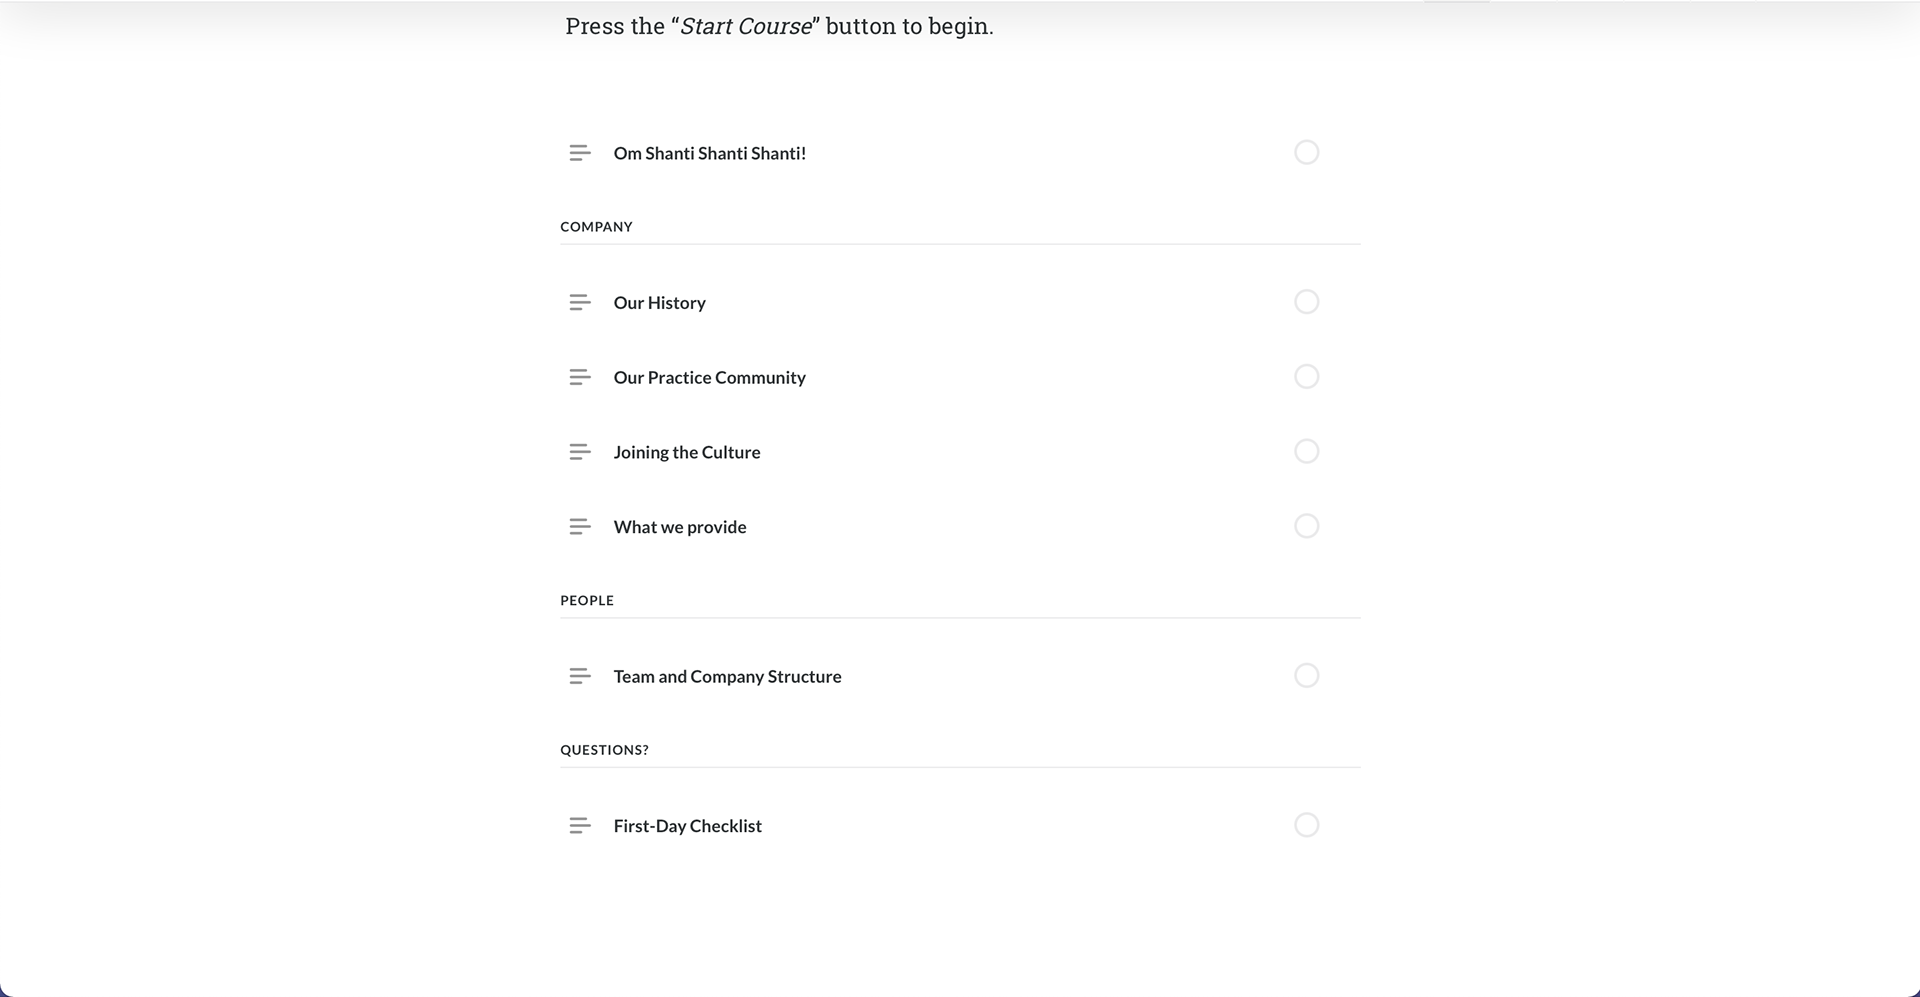Go to Our Practice Community lesson
The image size is (1920, 997).
tap(709, 378)
